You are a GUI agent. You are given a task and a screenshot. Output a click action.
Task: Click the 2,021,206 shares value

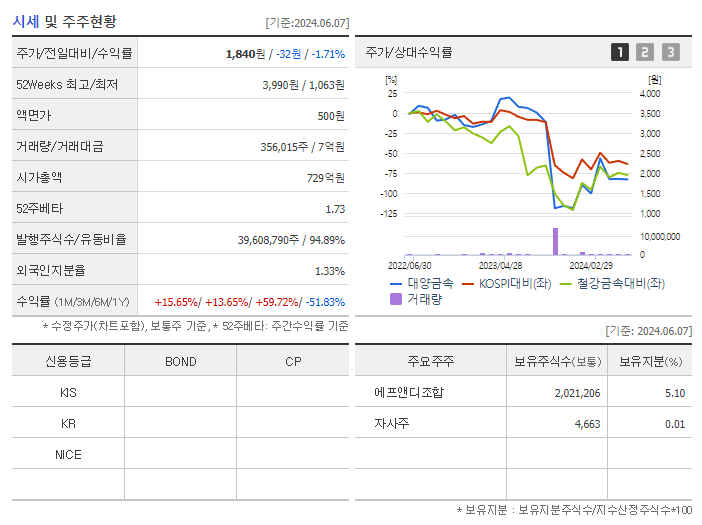[x=578, y=393]
